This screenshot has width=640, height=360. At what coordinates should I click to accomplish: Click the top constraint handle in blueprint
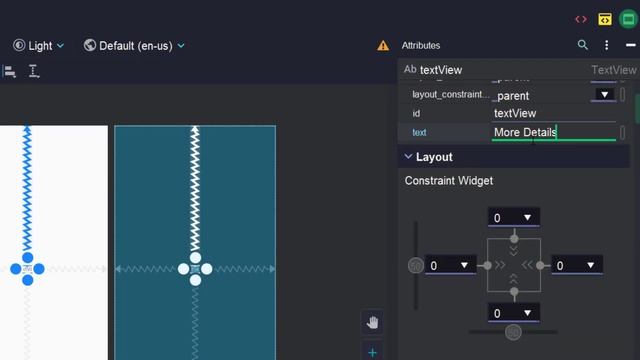point(195,258)
